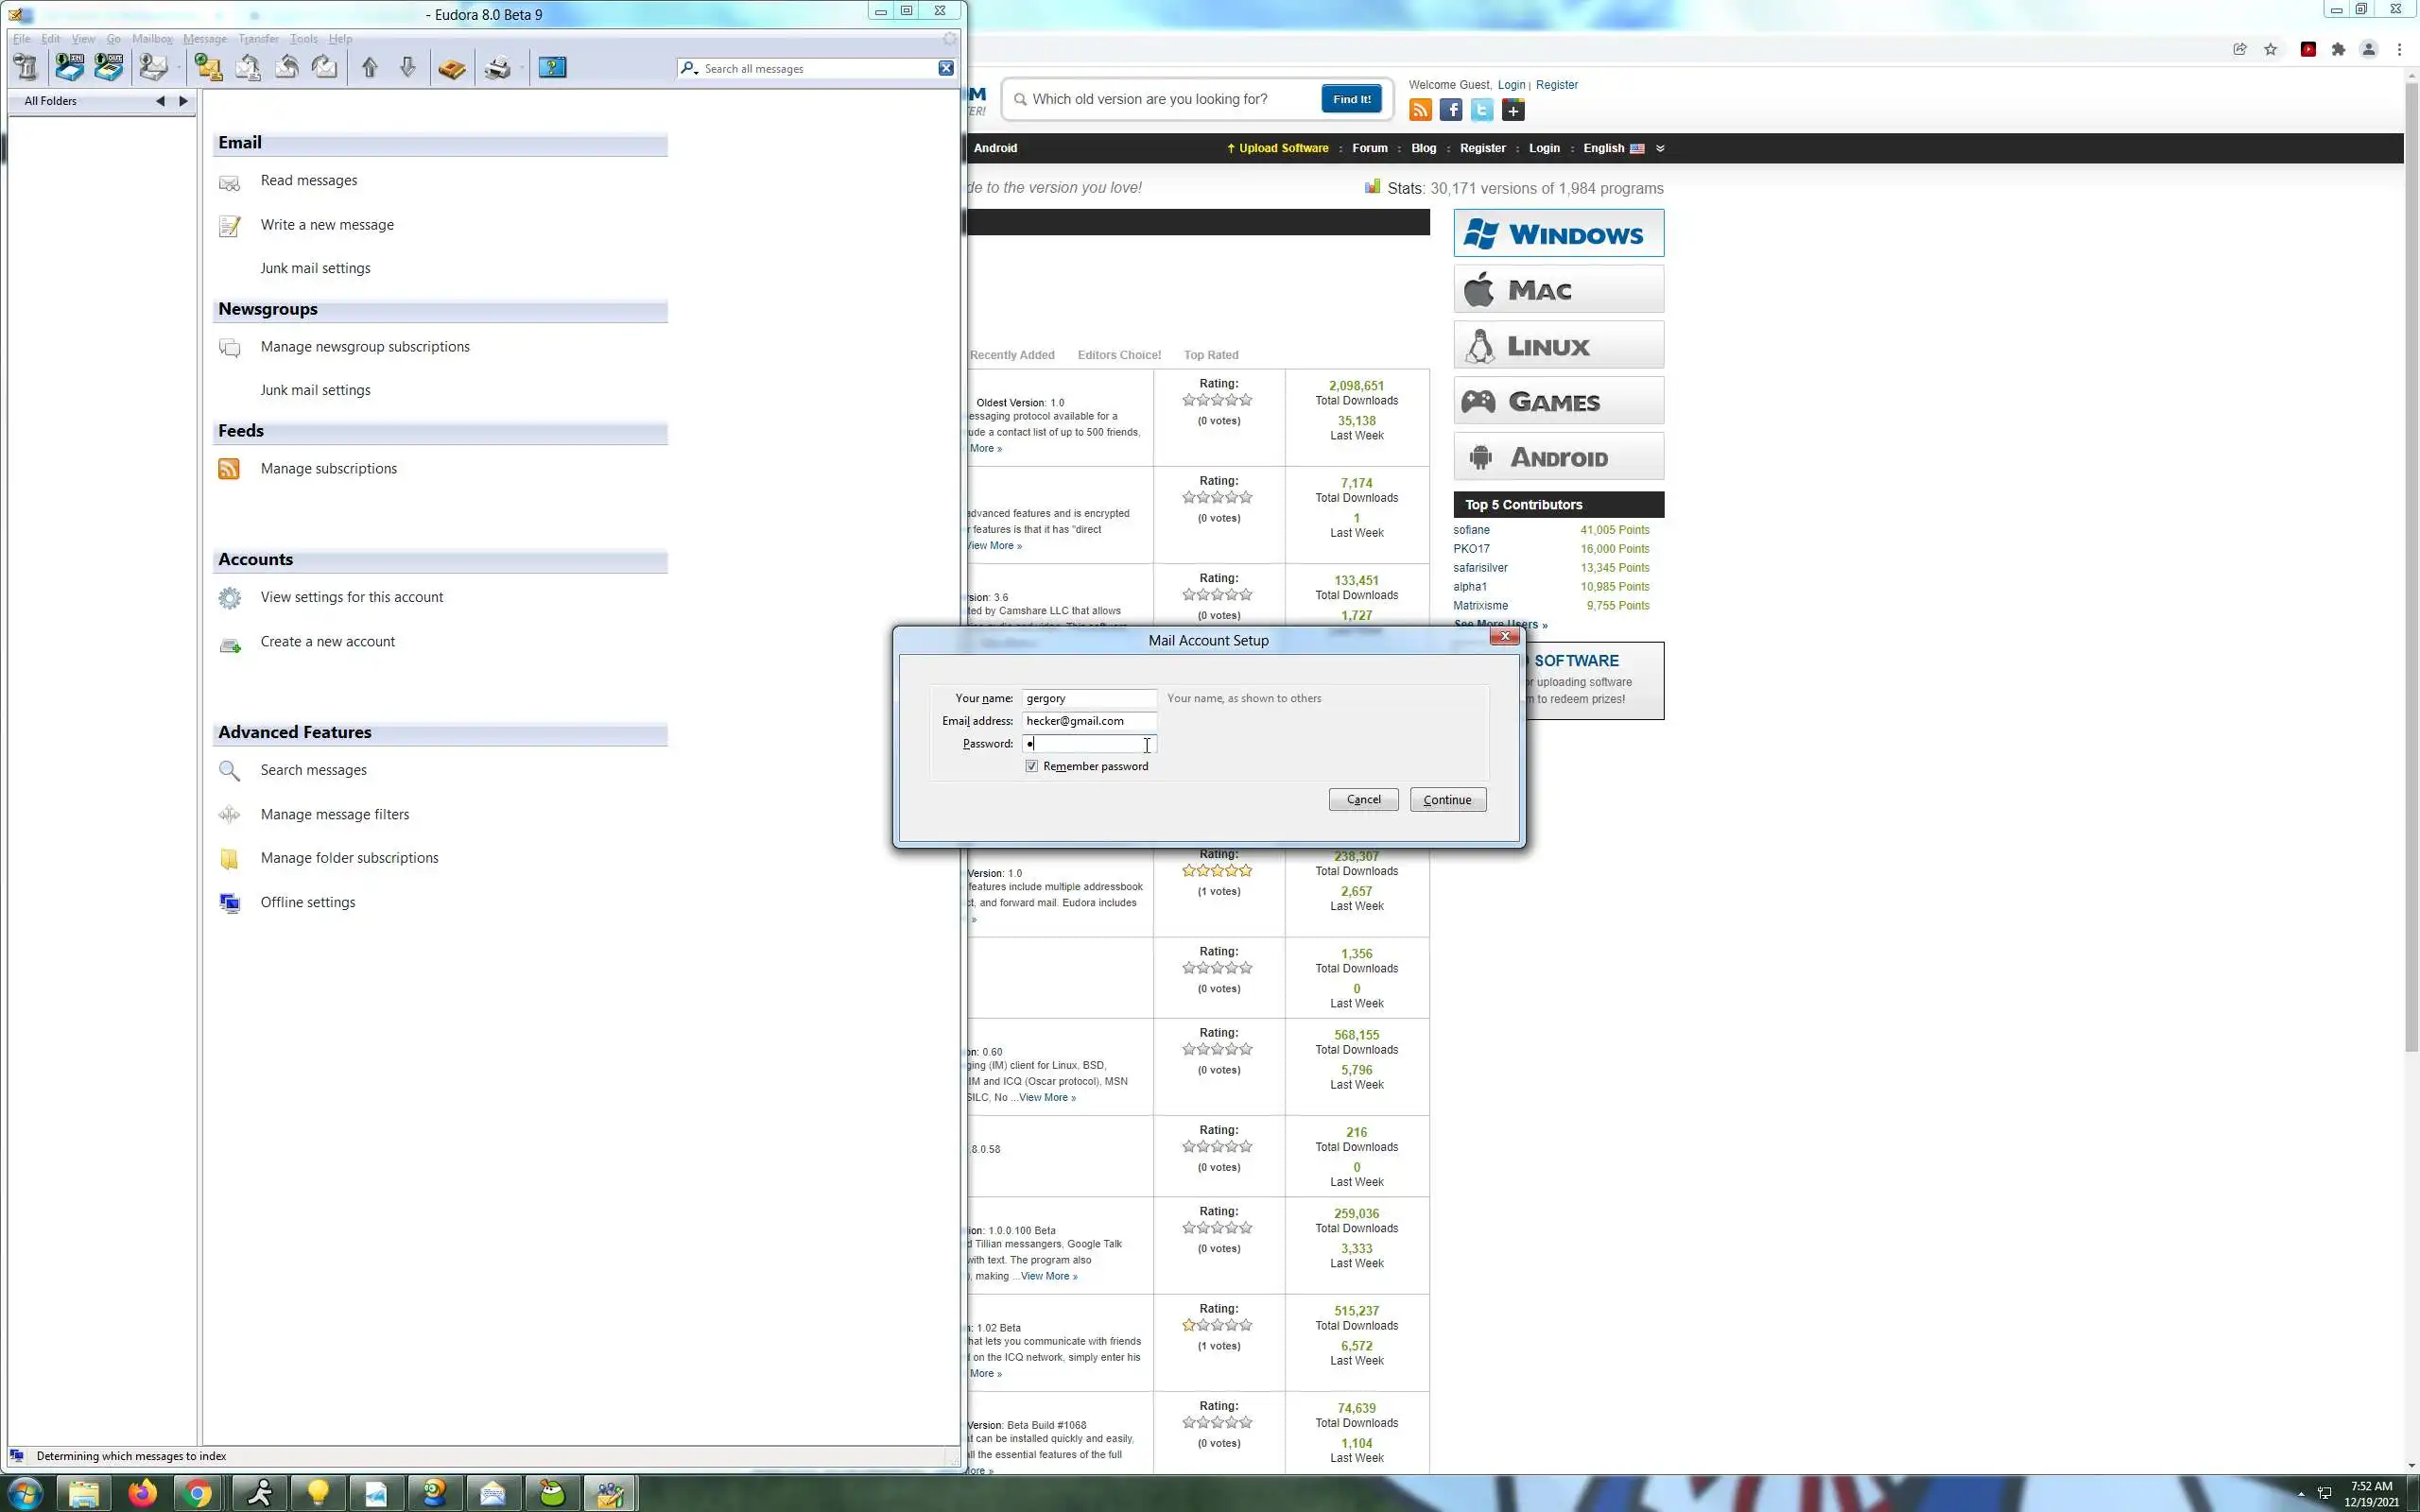Open Google Chrome from the taskbar
The width and height of the screenshot is (2420, 1512).
(198, 1494)
